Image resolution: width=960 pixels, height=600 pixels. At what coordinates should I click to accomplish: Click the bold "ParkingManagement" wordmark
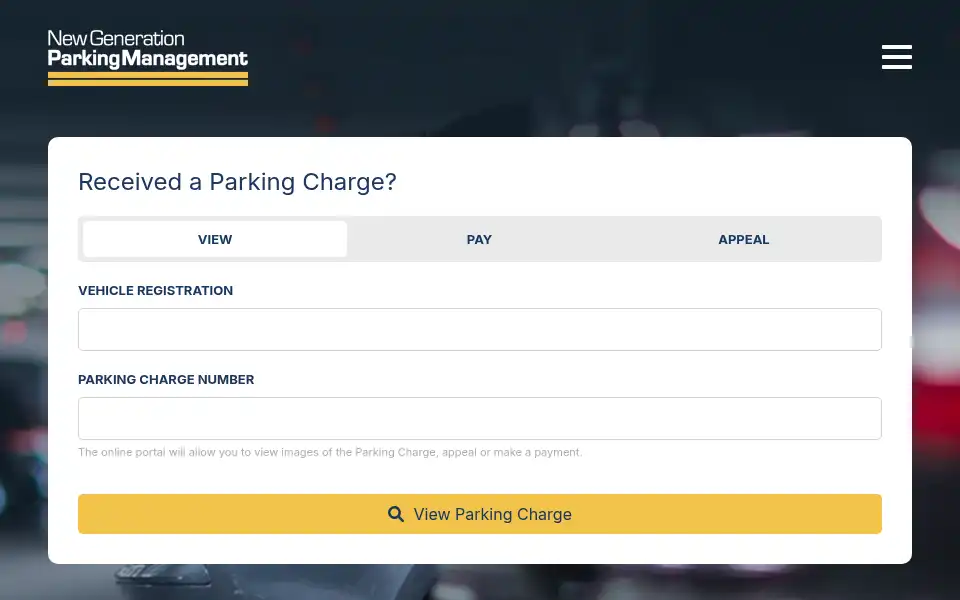[148, 59]
